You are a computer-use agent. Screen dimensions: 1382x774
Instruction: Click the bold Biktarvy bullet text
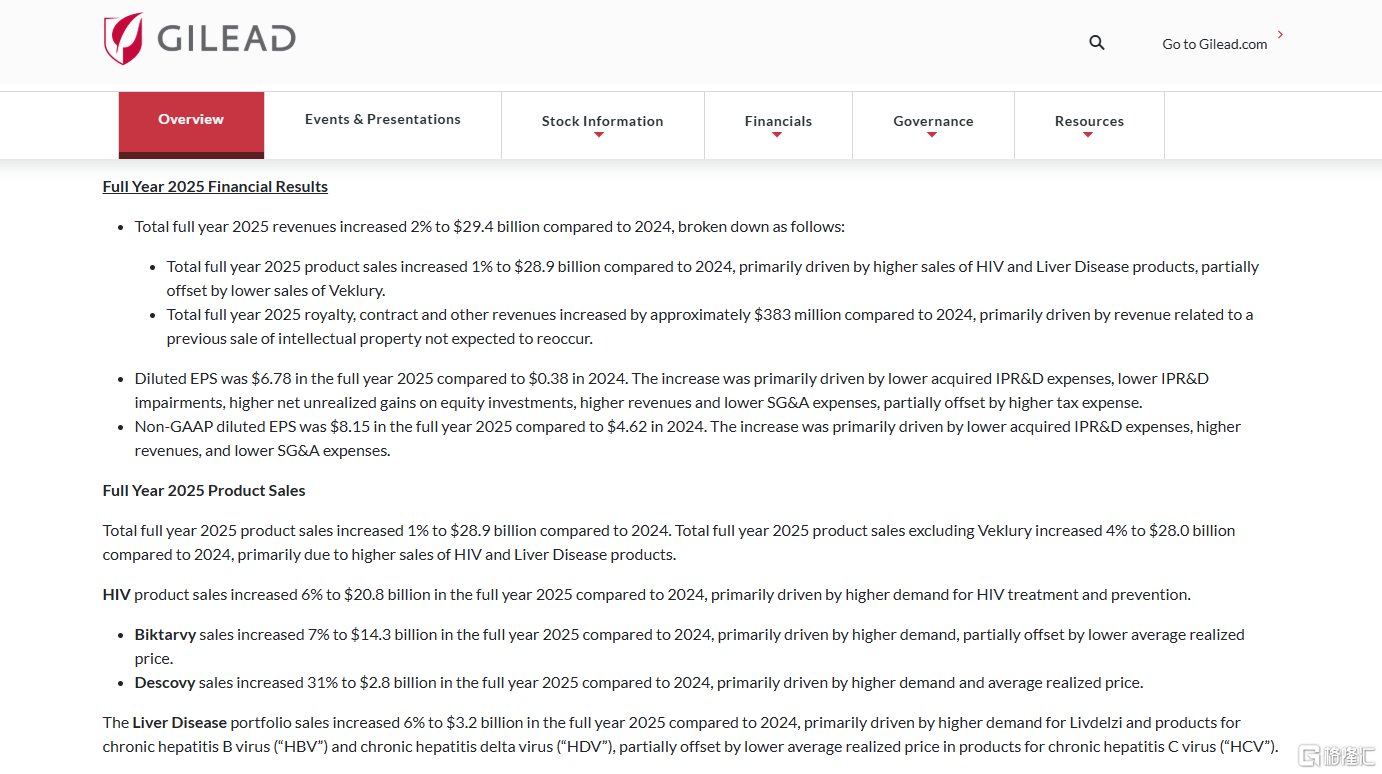point(165,635)
